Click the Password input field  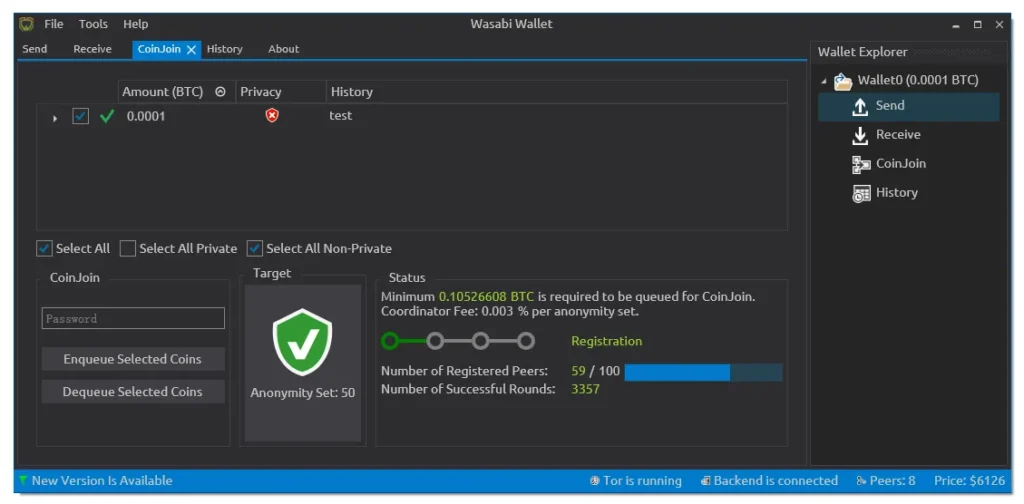[133, 318]
